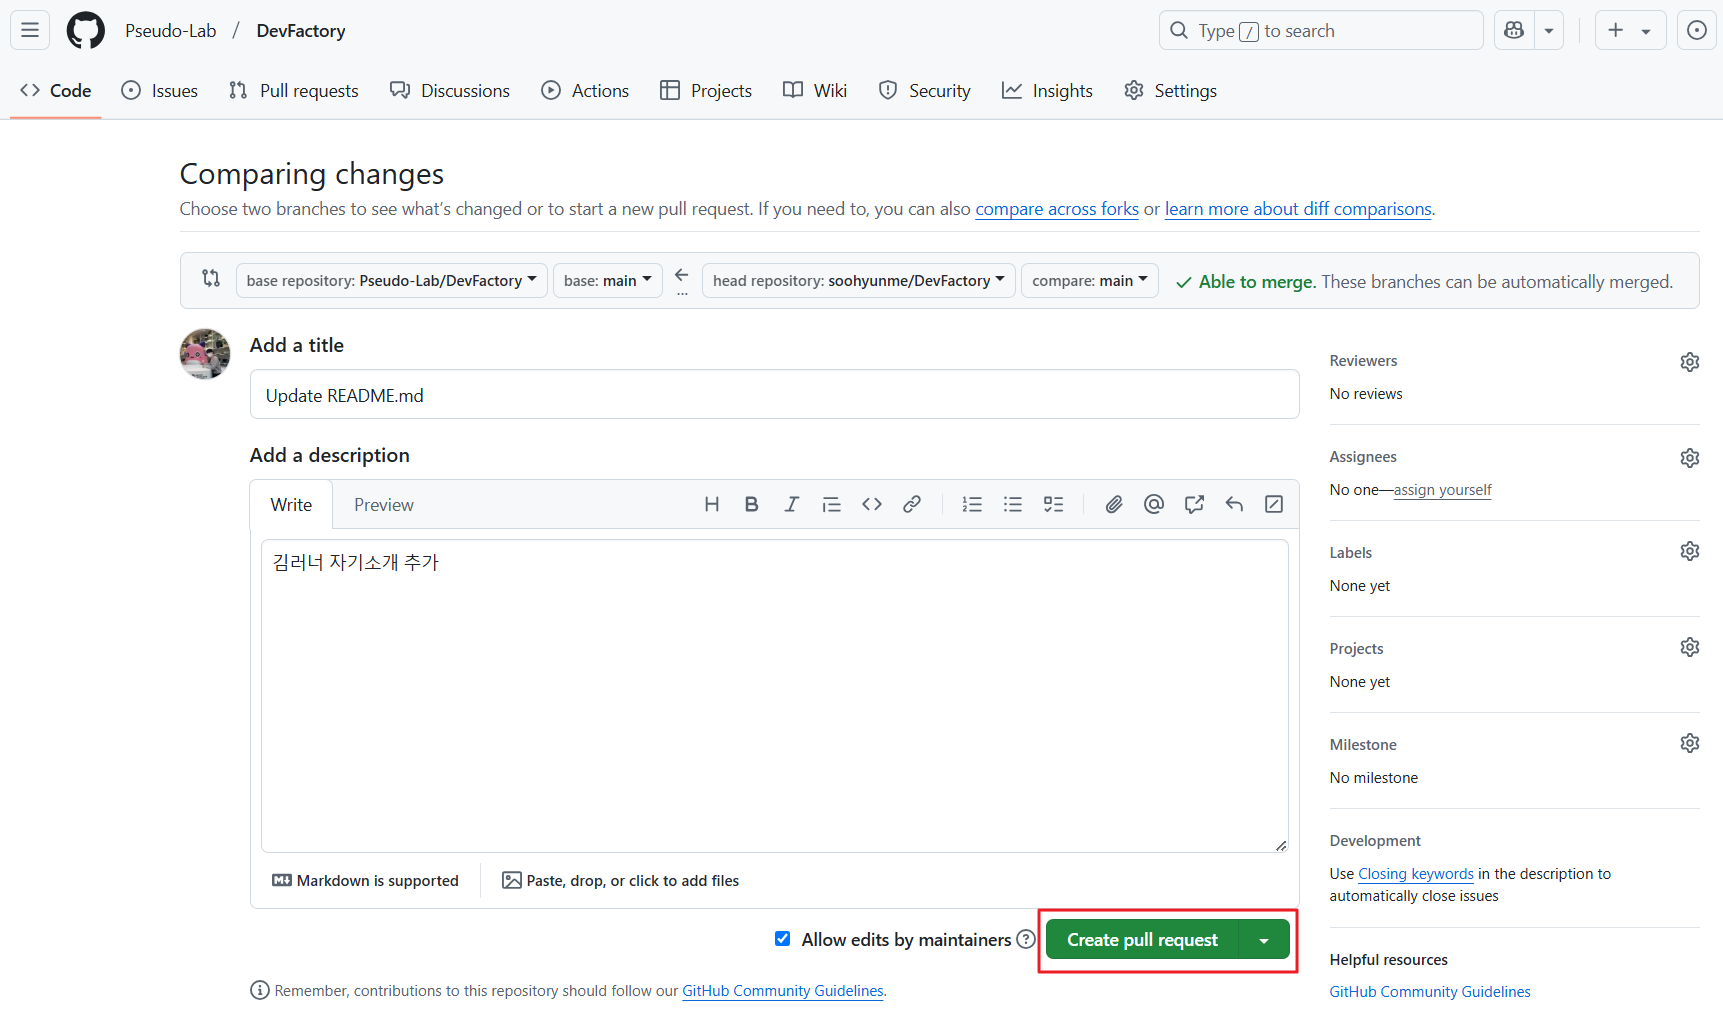Click the Create pull request button
The height and width of the screenshot is (1020, 1723).
pyautogui.click(x=1142, y=940)
